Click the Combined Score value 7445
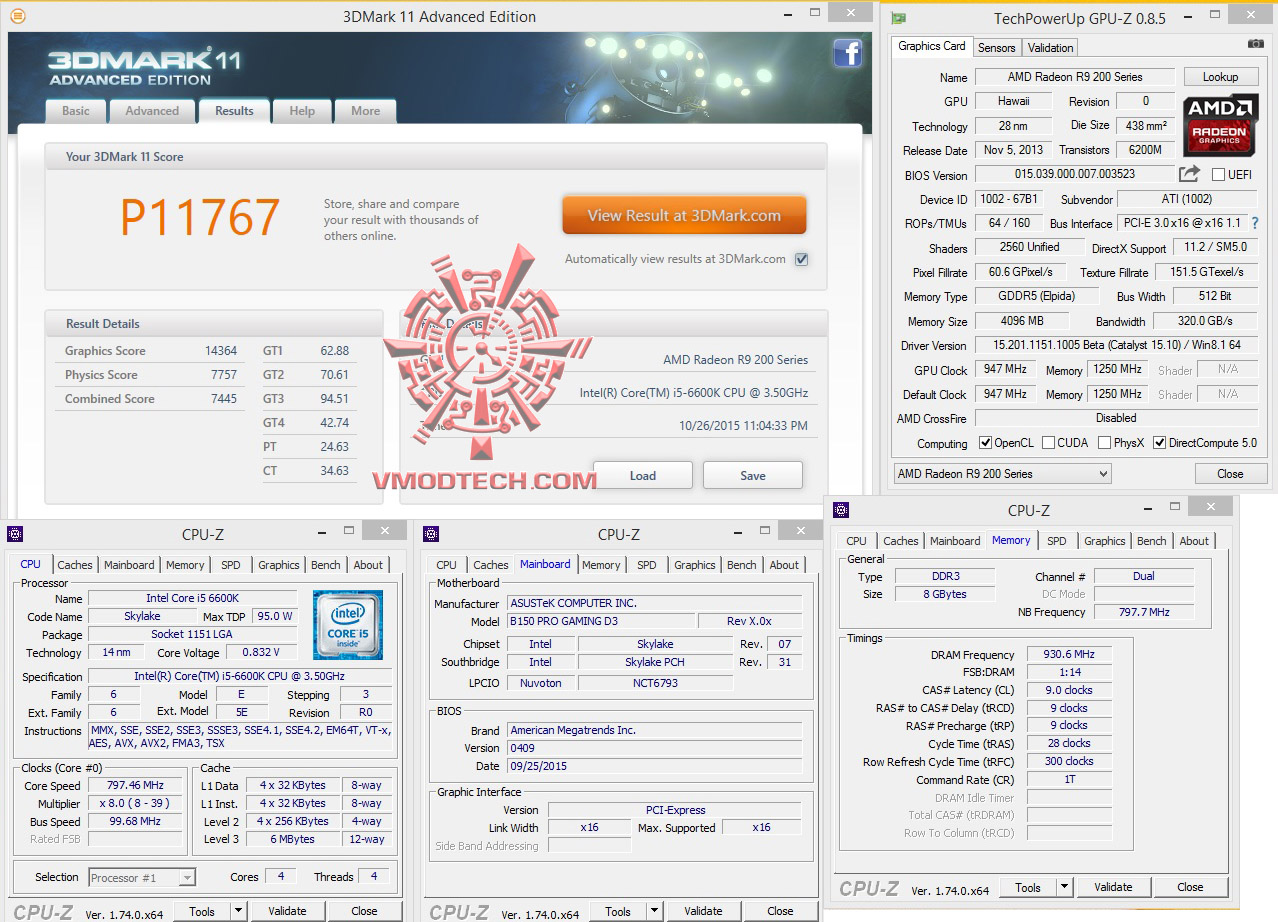This screenshot has width=1278, height=922. coord(224,399)
